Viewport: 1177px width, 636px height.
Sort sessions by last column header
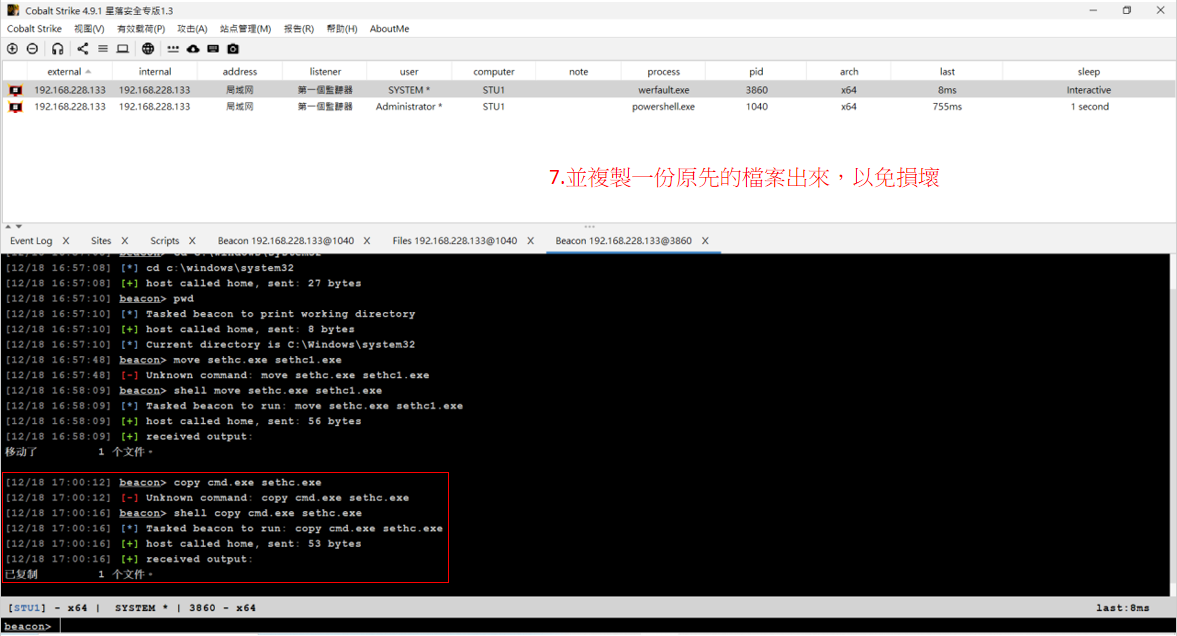point(947,72)
